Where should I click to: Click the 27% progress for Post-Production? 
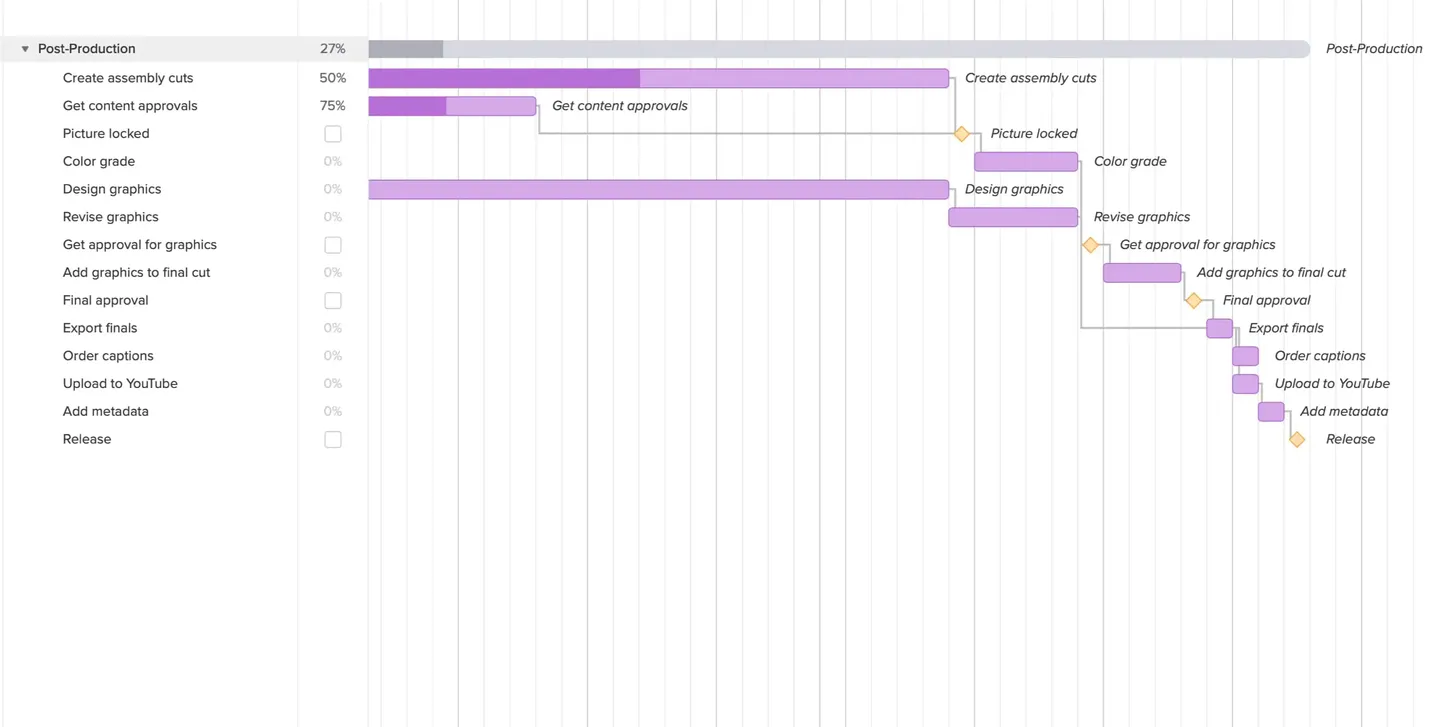click(333, 49)
